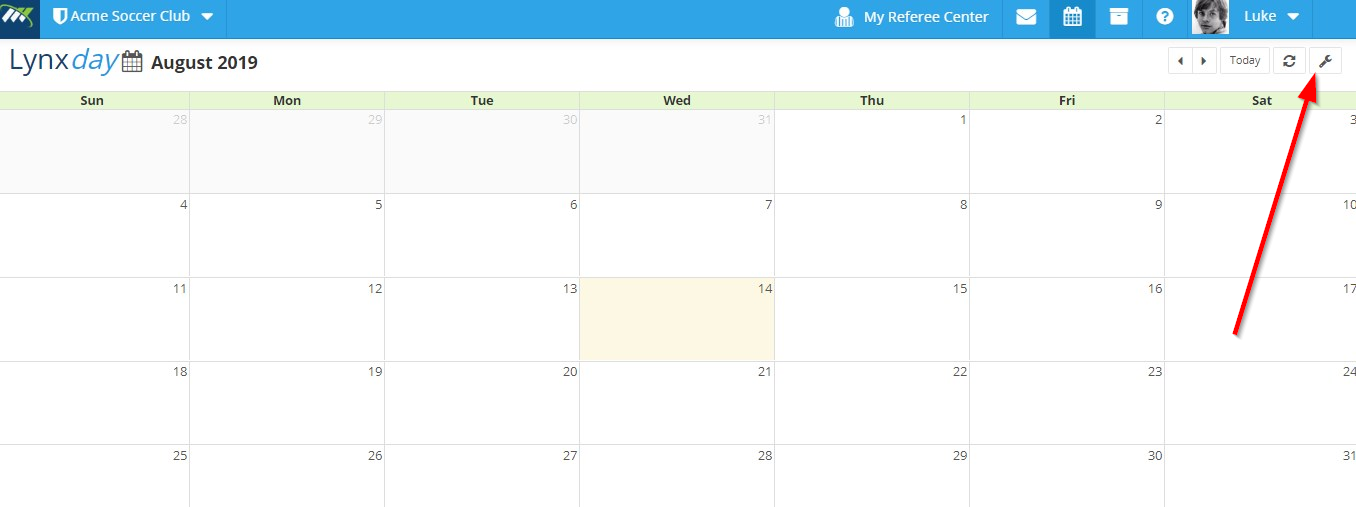
Task: Expand the Acme Soccer Club dropdown
Action: coord(133,17)
